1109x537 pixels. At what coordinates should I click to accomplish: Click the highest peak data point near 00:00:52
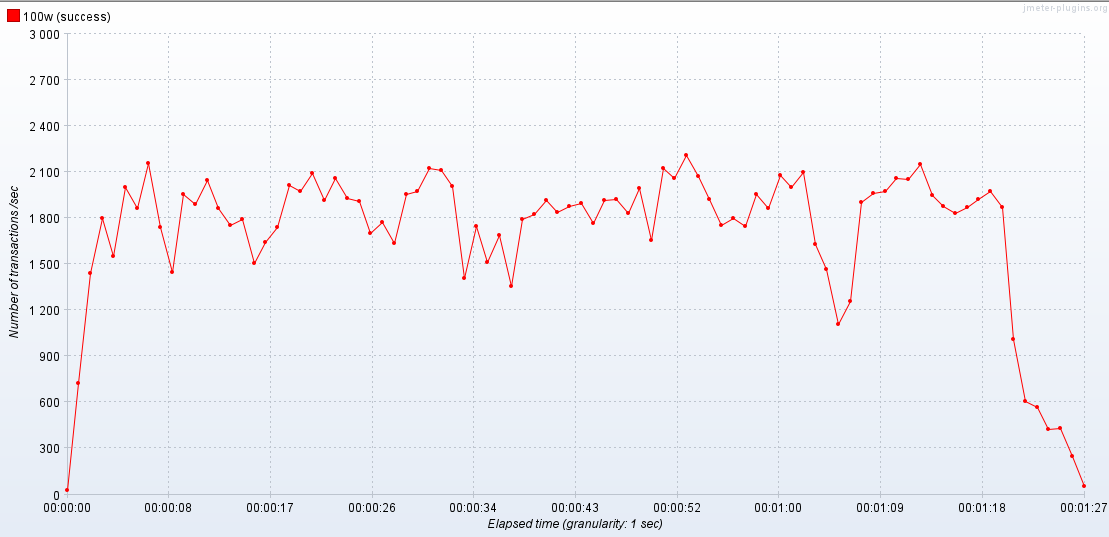pyautogui.click(x=686, y=155)
